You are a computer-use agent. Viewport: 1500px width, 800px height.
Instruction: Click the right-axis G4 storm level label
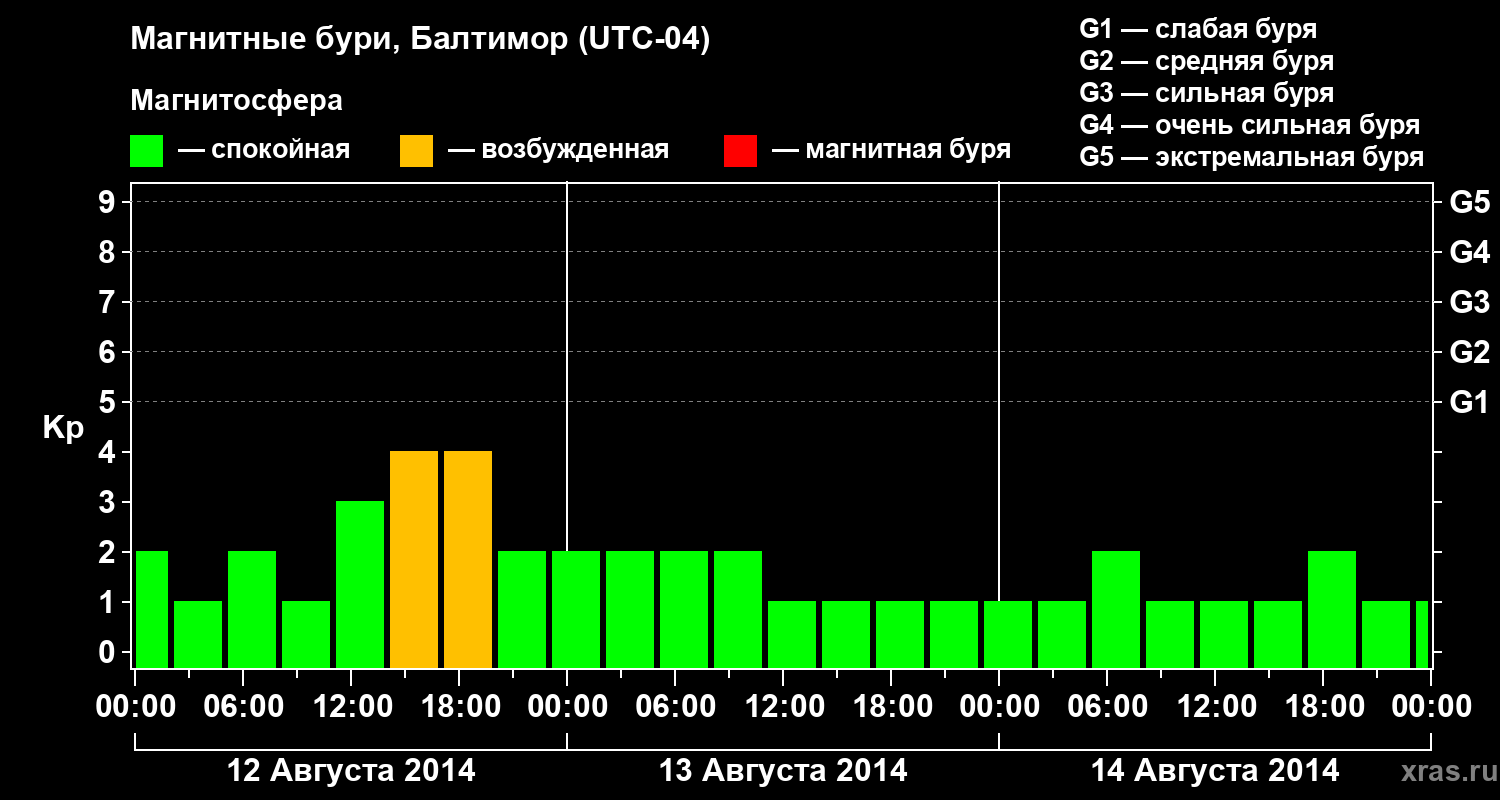[x=1469, y=252]
